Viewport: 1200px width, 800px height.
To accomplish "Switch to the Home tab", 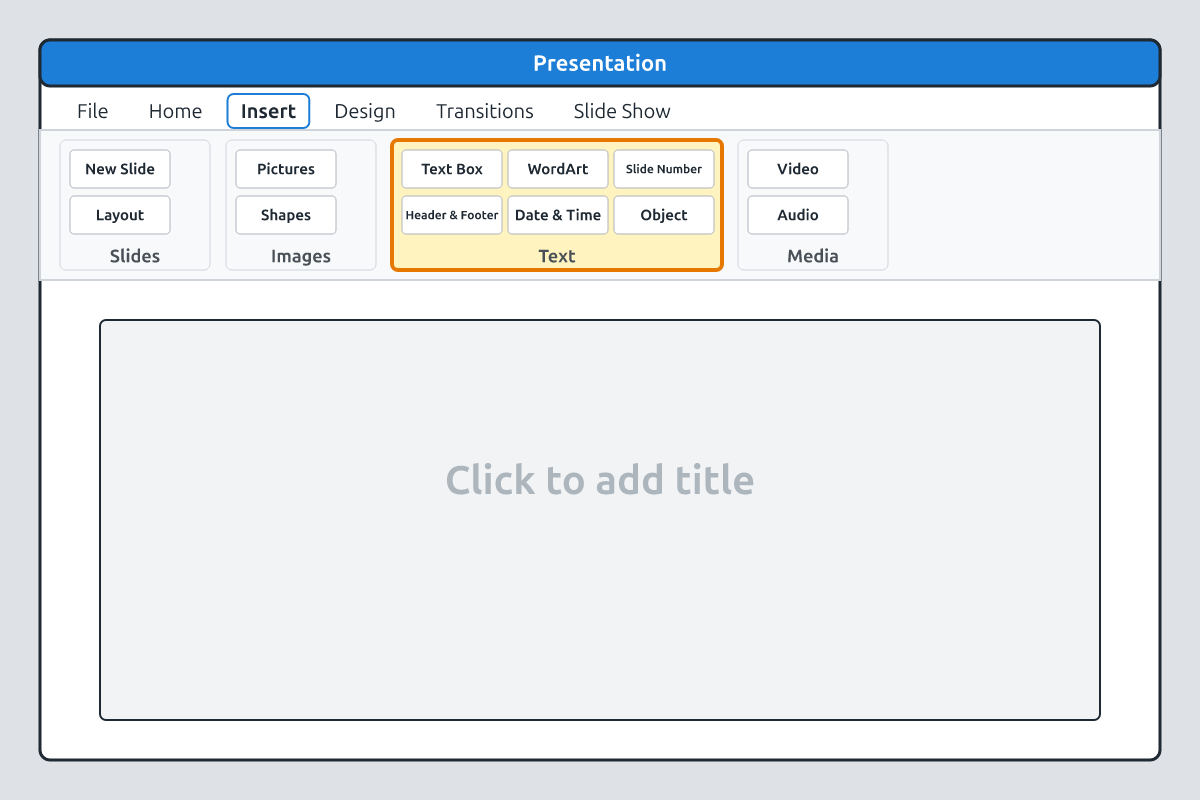I will pos(175,111).
